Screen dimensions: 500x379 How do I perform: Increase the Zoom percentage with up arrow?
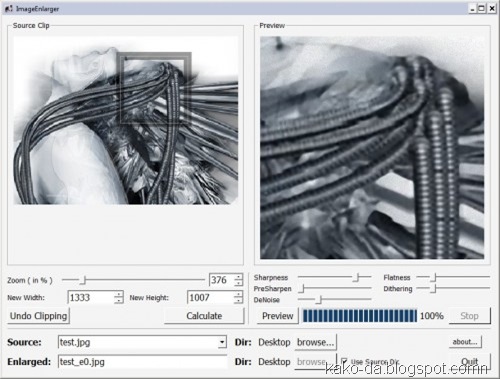click(238, 277)
